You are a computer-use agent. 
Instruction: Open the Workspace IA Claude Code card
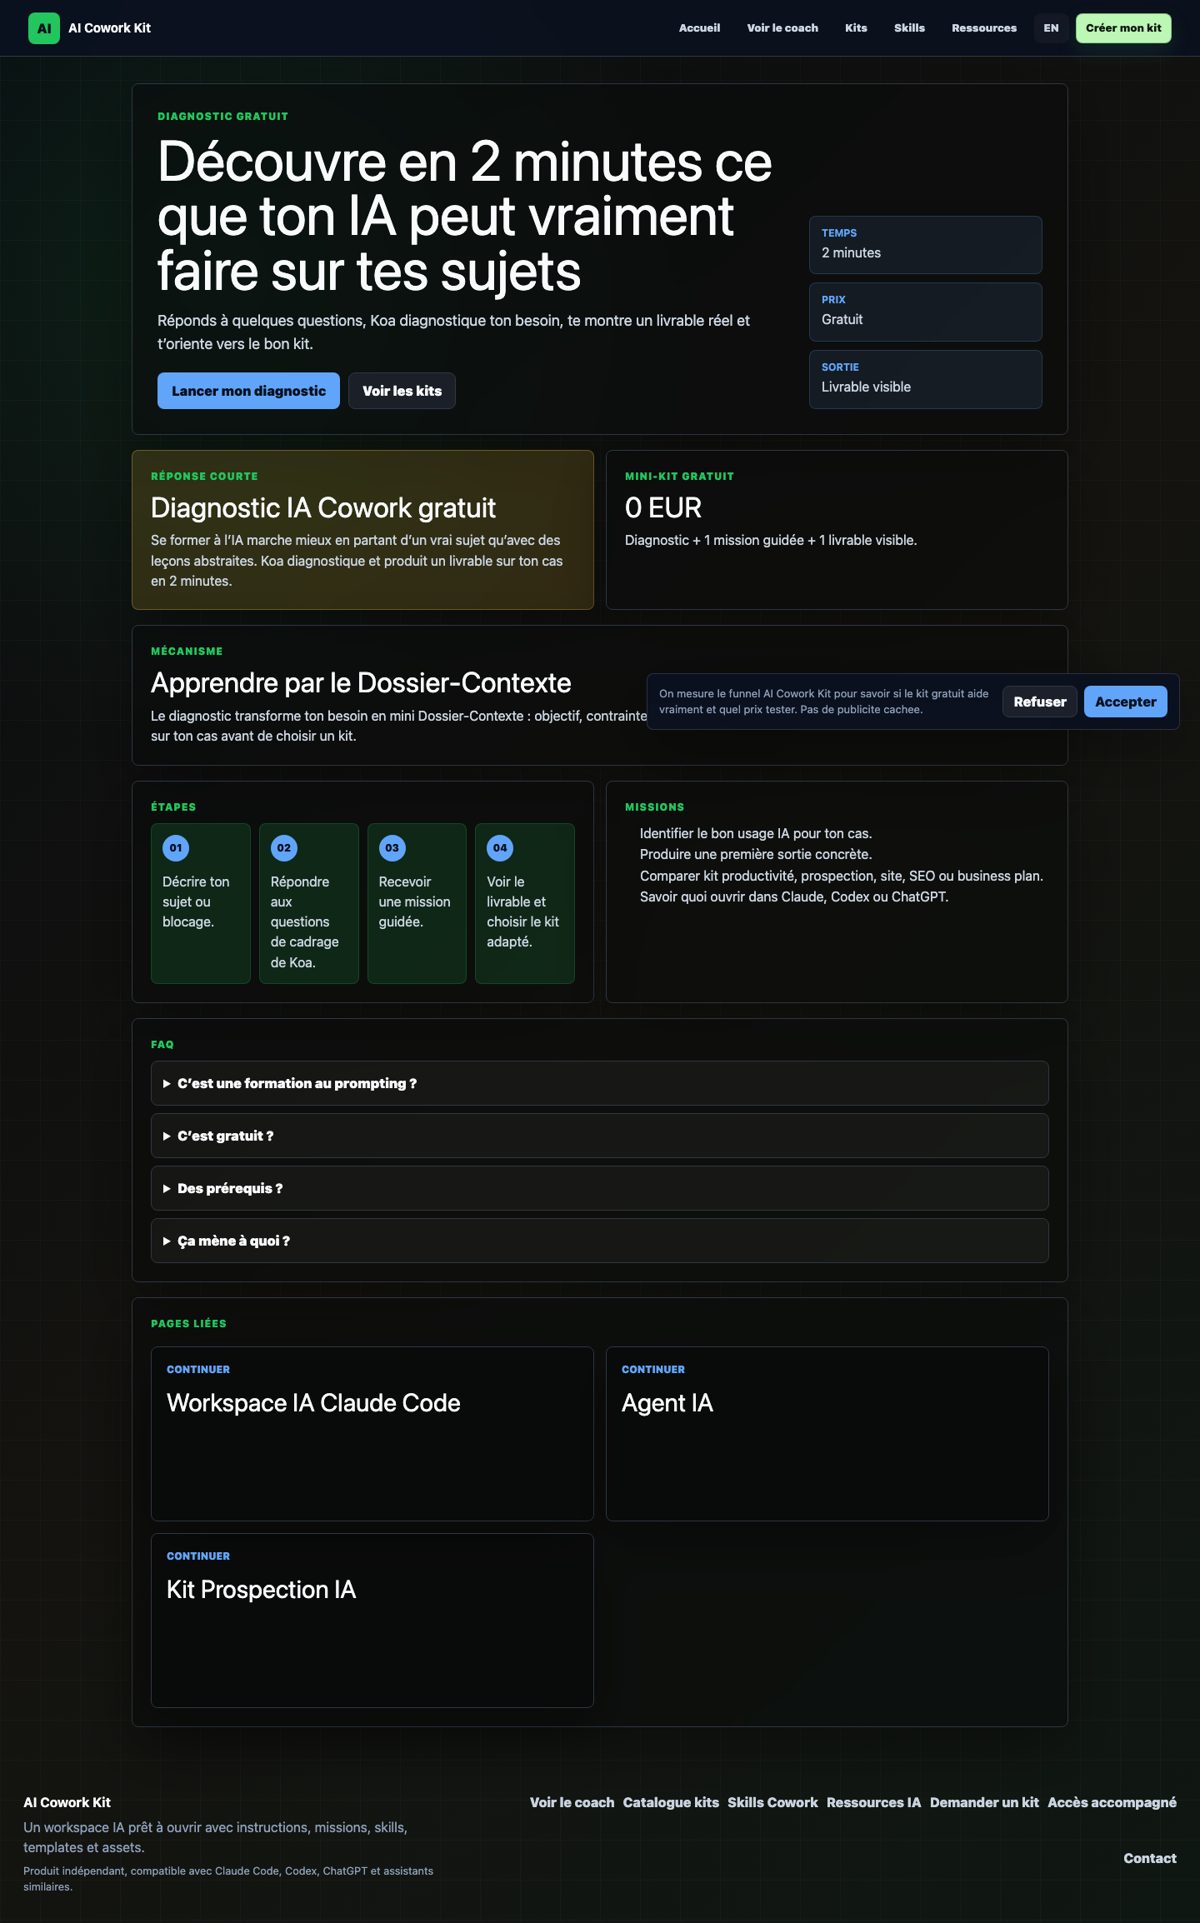pyautogui.click(x=372, y=1434)
